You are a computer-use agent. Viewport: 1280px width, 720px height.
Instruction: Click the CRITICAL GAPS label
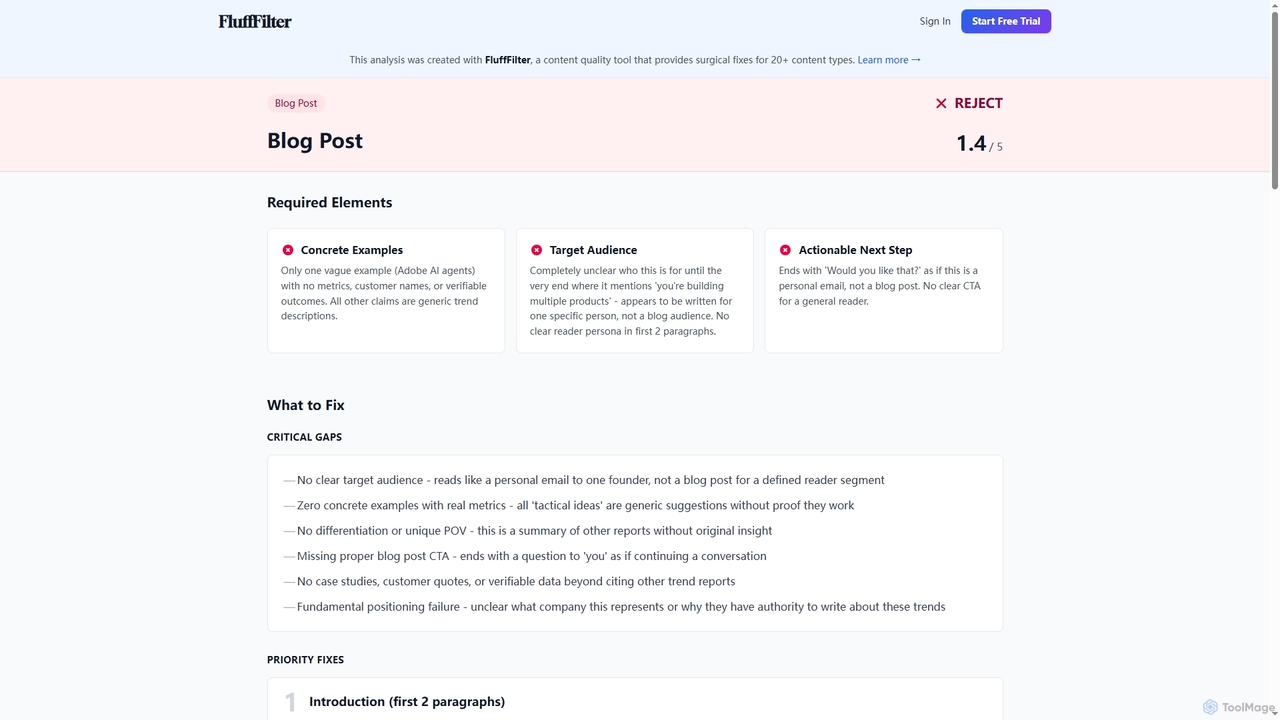[304, 437]
